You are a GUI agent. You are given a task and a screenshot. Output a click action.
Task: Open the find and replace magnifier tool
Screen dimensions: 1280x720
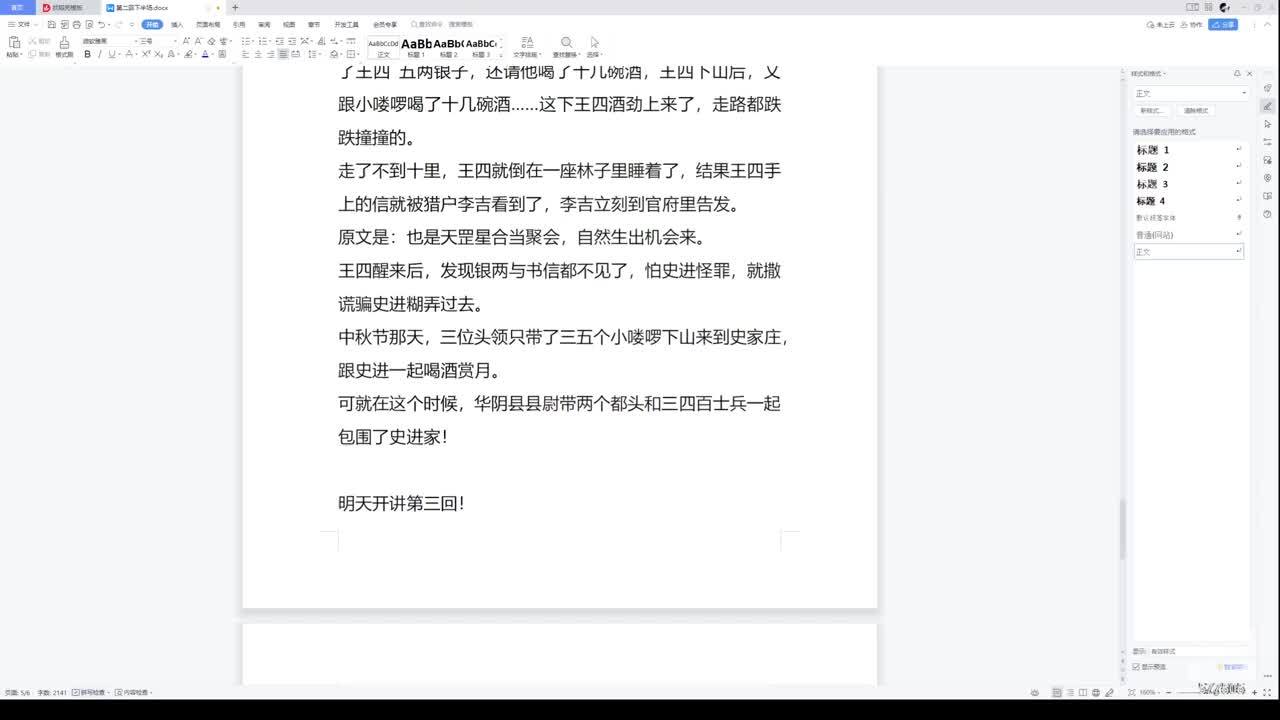point(566,45)
